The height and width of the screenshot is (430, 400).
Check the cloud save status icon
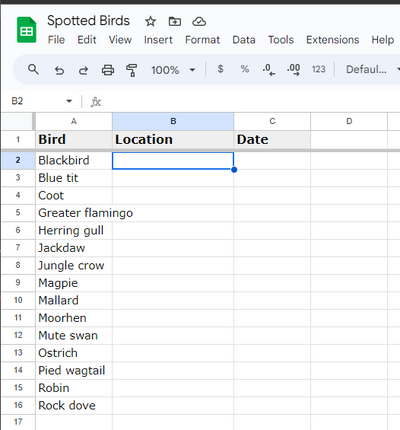pos(199,22)
